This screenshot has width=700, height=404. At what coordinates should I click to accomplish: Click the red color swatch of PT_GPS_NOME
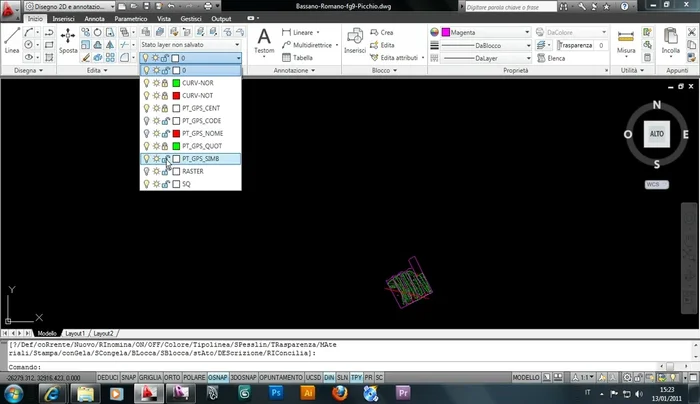pos(176,133)
